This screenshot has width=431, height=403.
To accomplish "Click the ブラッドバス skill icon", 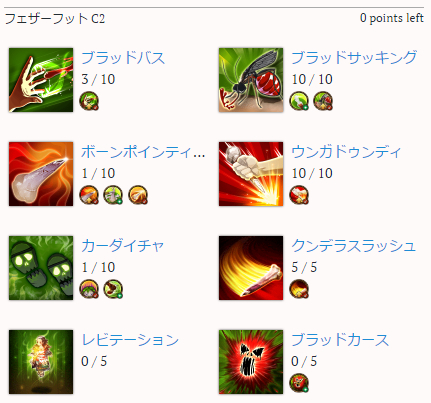I will click(41, 80).
